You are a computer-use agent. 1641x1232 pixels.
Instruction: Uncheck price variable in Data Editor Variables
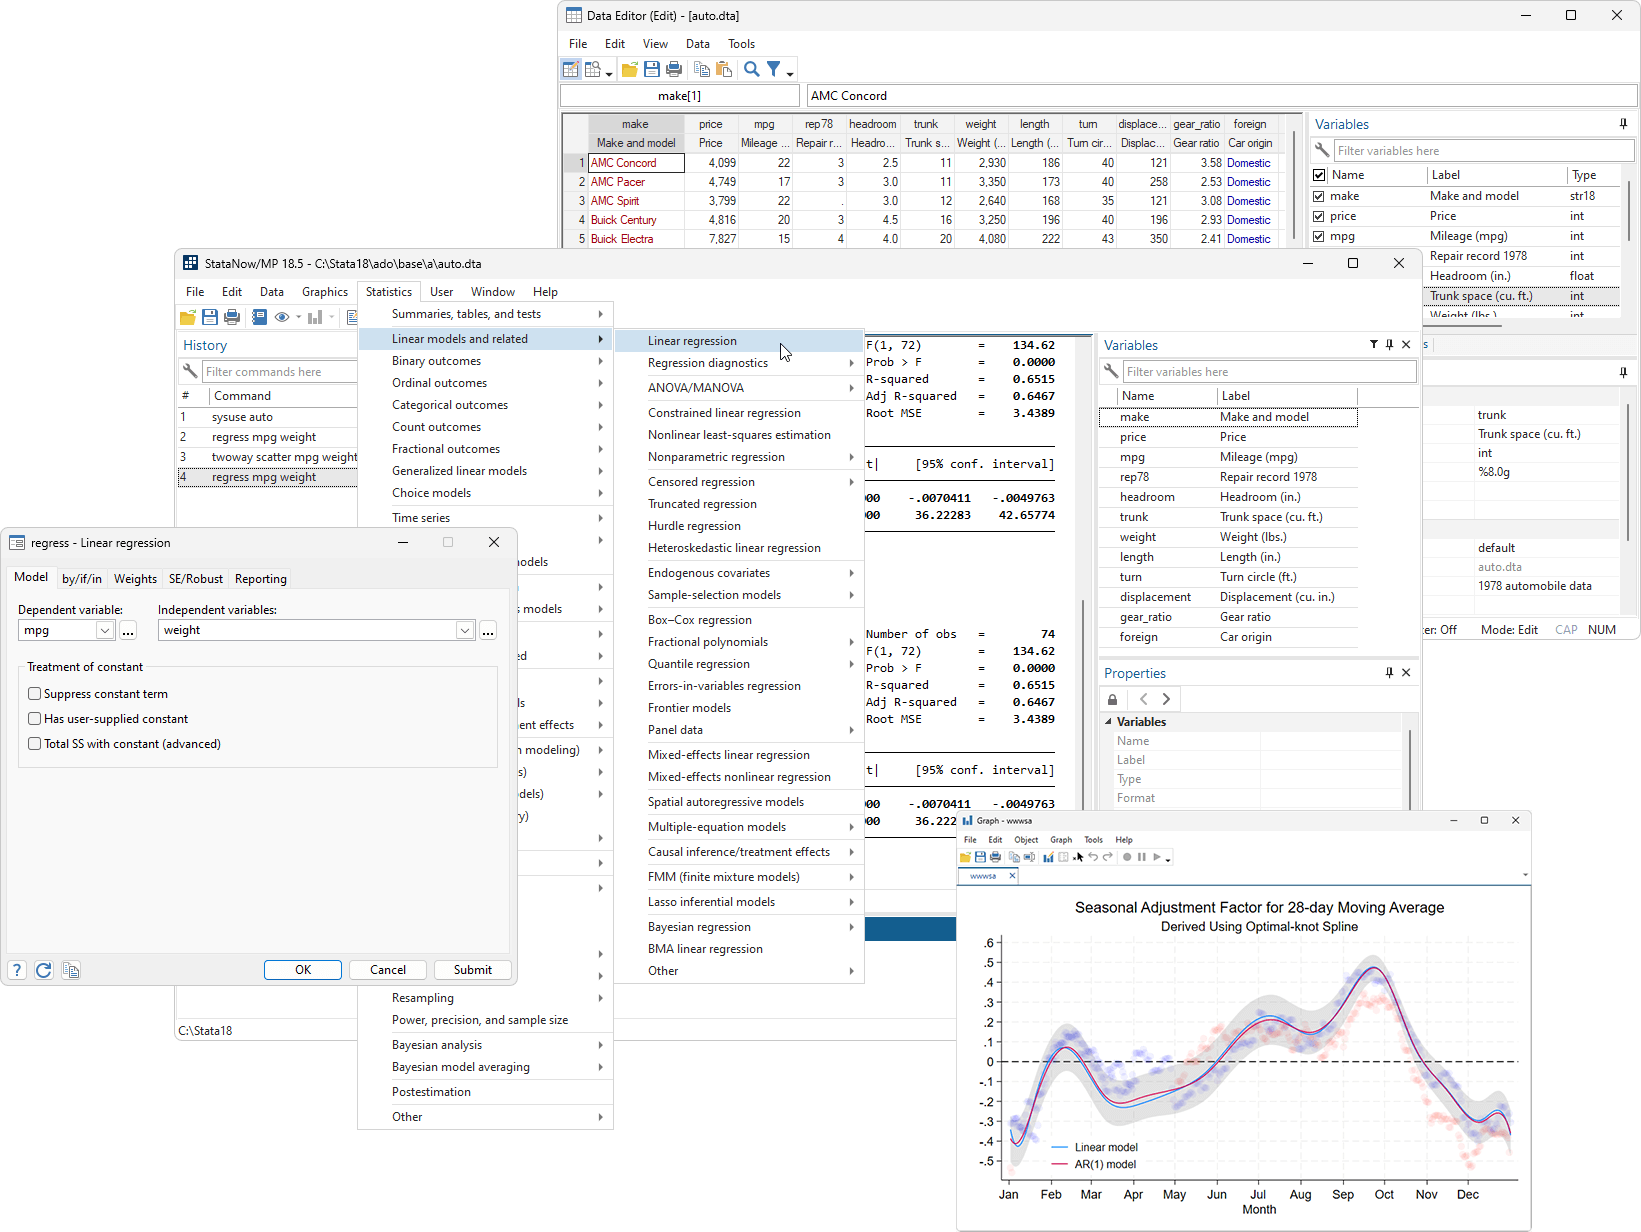tap(1319, 216)
